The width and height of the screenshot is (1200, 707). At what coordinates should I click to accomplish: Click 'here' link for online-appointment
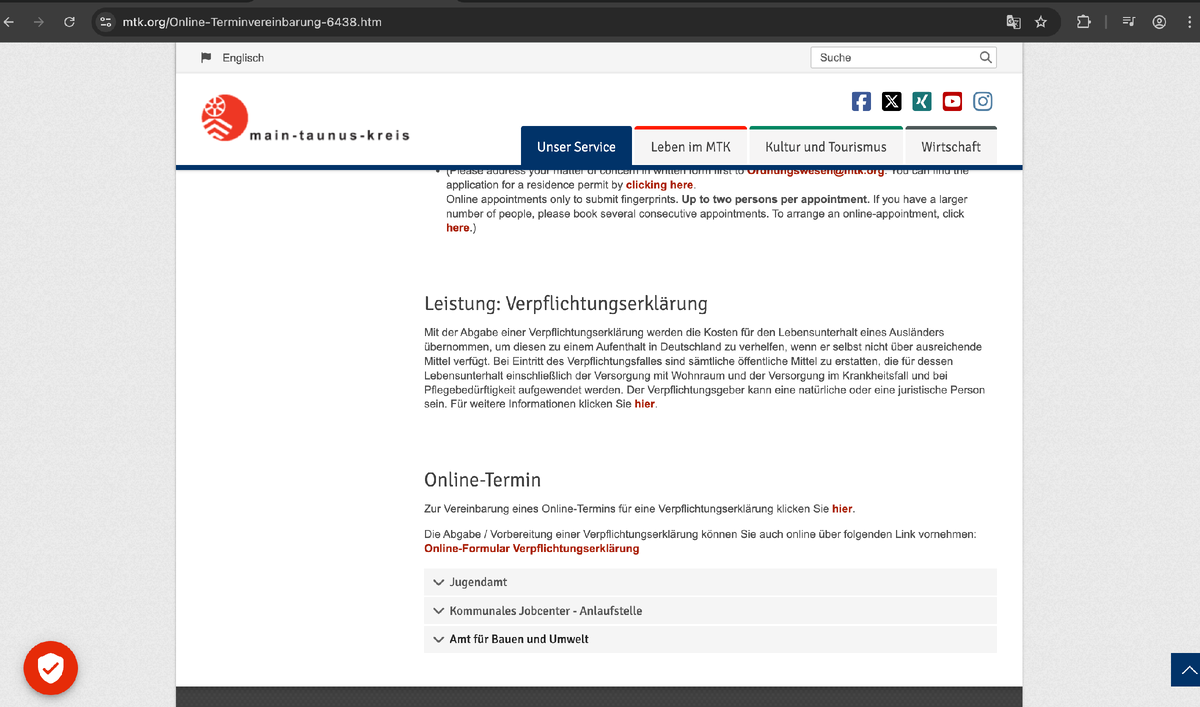click(x=457, y=228)
